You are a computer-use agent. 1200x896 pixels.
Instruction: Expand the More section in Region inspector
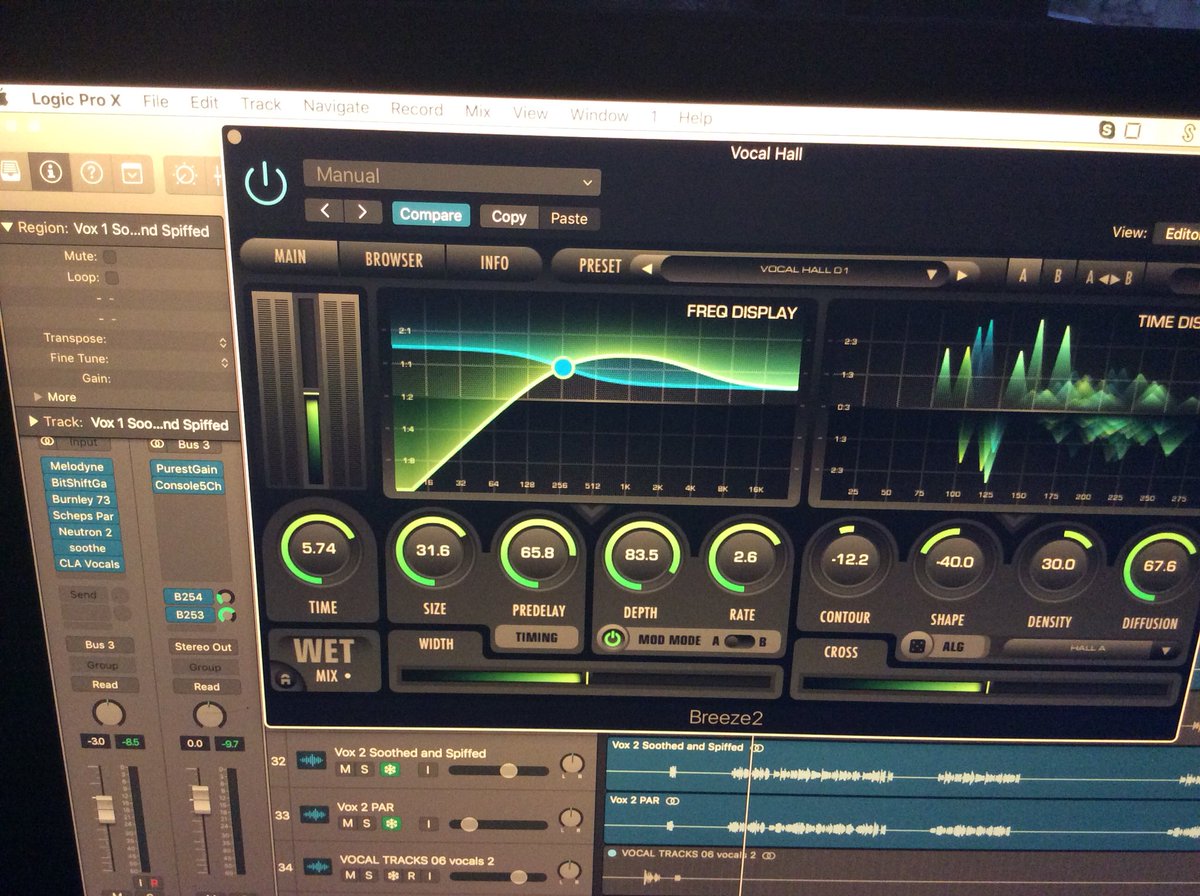point(39,396)
